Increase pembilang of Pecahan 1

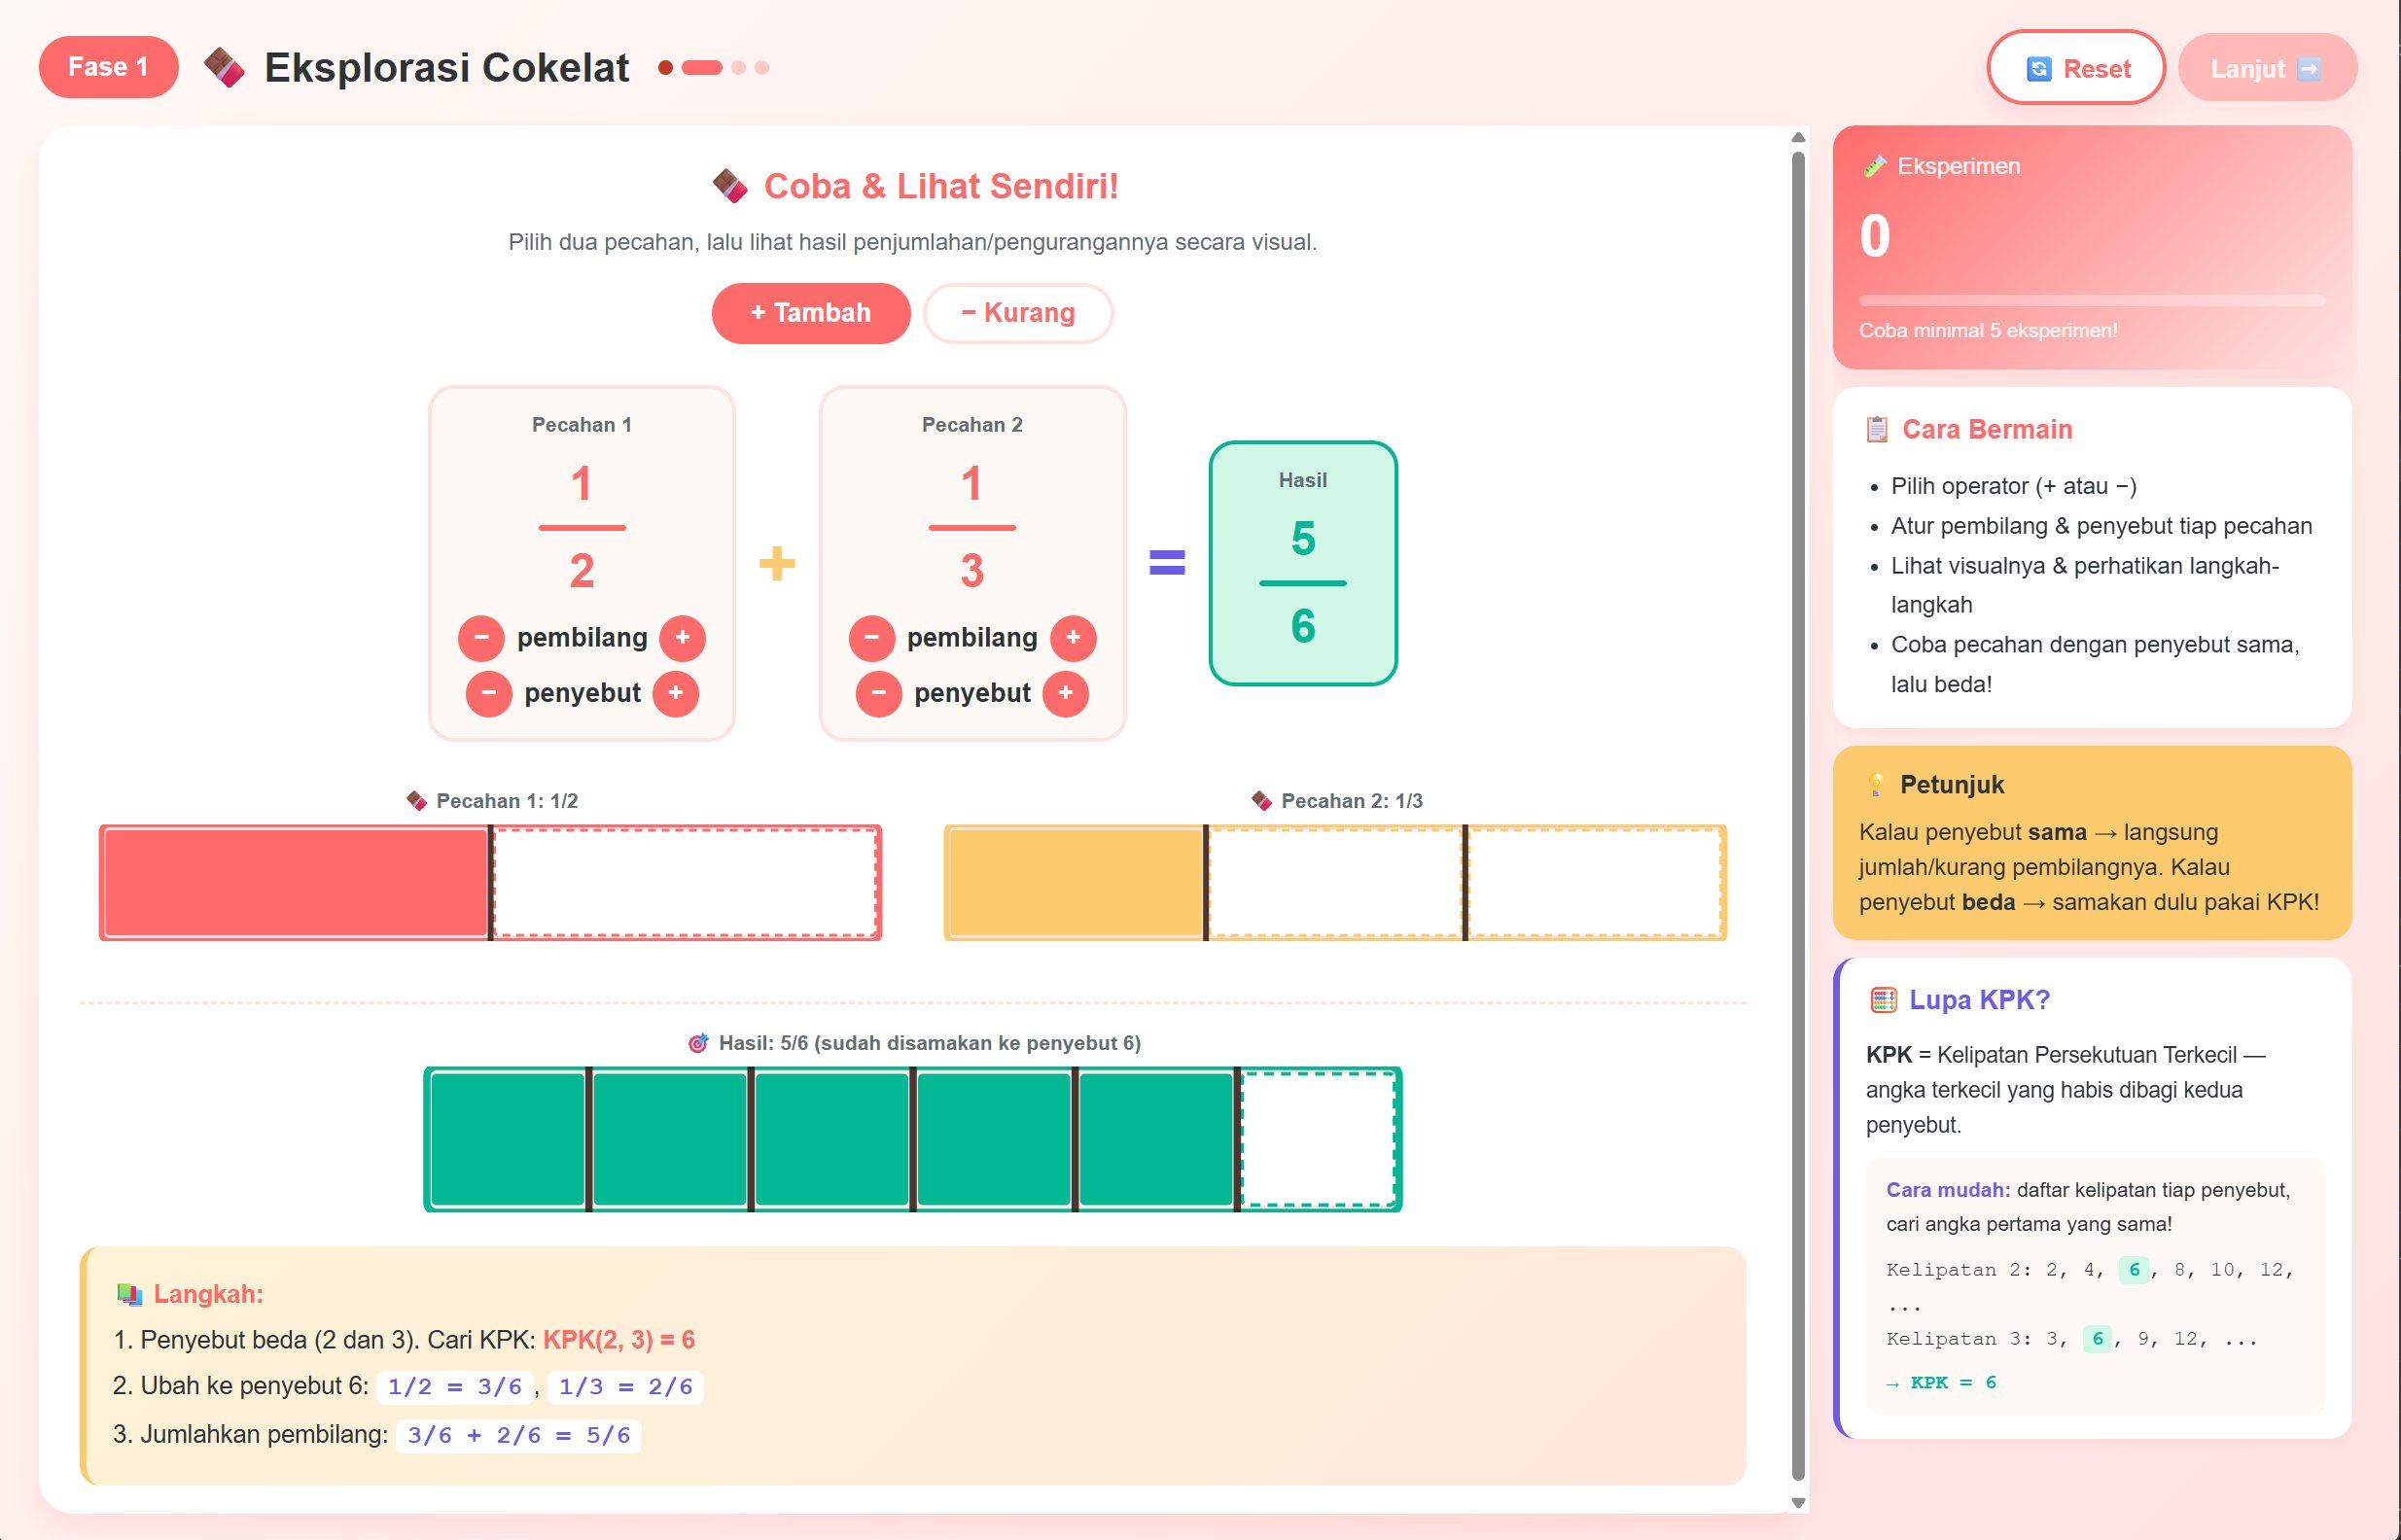click(682, 638)
